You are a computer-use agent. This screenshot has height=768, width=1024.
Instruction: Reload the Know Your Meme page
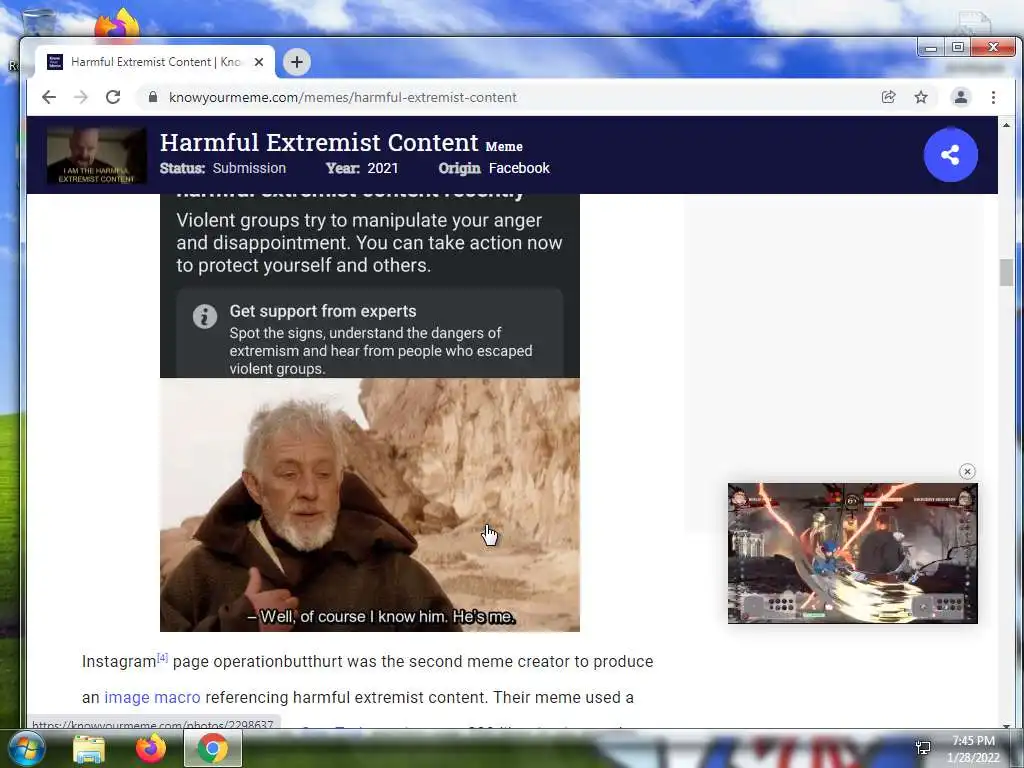click(113, 97)
